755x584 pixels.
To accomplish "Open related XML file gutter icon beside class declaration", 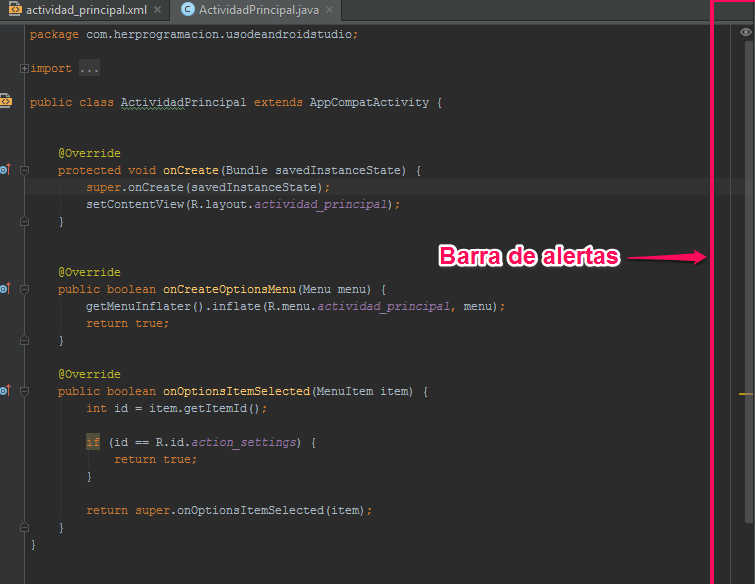I will (6, 101).
